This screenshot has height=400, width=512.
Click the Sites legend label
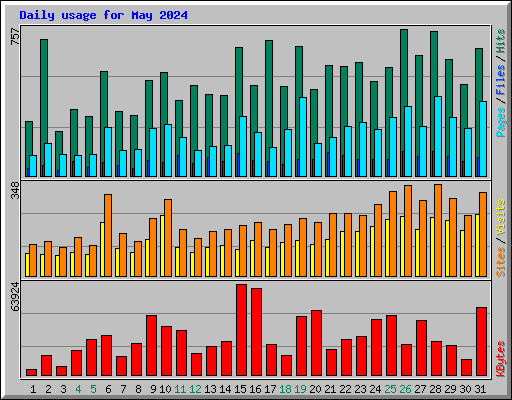tap(501, 262)
